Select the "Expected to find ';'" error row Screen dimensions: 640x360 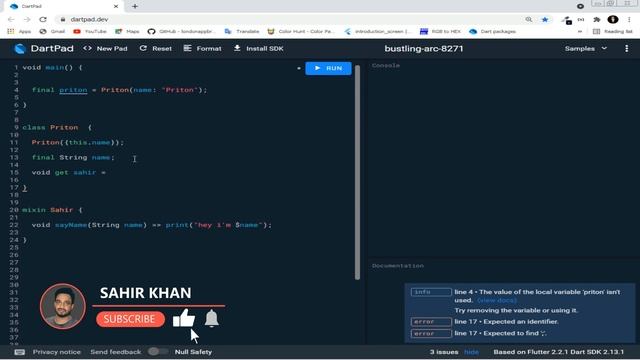520,333
